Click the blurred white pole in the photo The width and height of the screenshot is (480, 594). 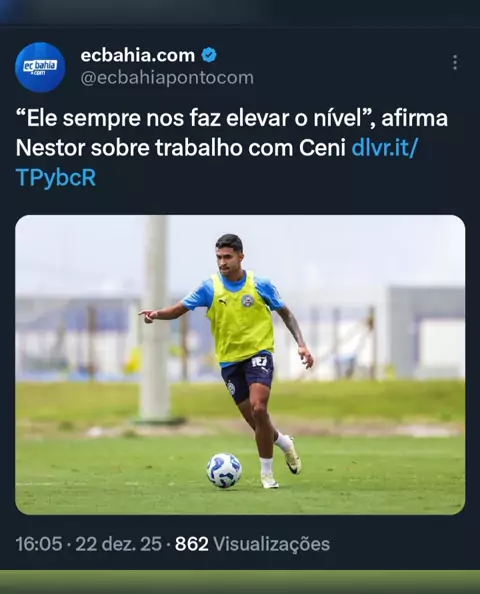(155, 319)
